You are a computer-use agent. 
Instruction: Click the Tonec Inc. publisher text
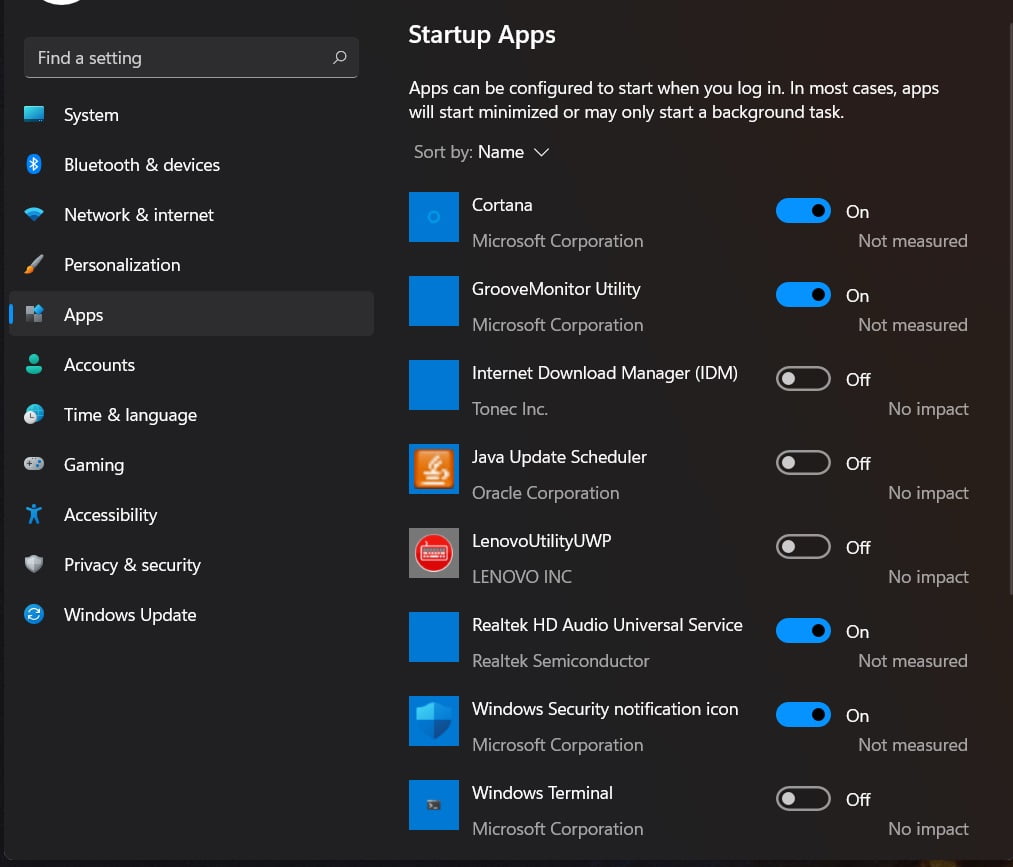point(510,409)
